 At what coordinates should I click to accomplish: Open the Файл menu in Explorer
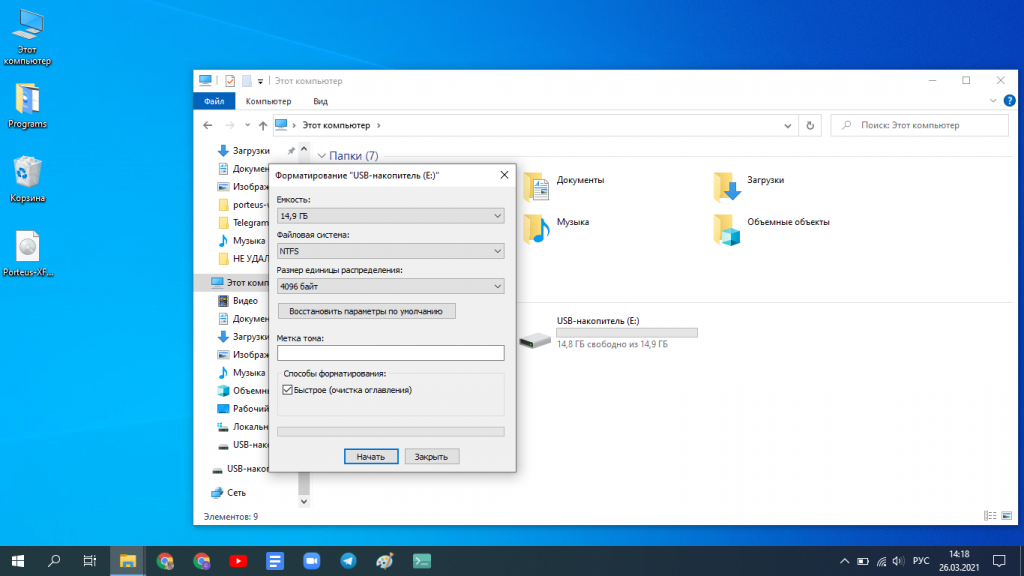(x=213, y=101)
